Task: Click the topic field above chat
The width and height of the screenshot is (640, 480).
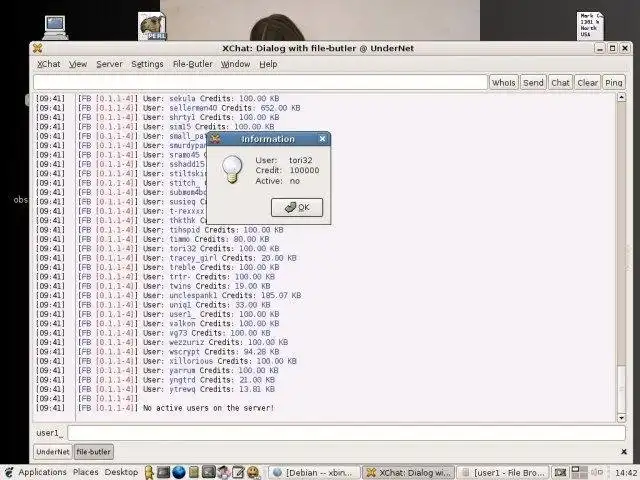Action: (260, 82)
